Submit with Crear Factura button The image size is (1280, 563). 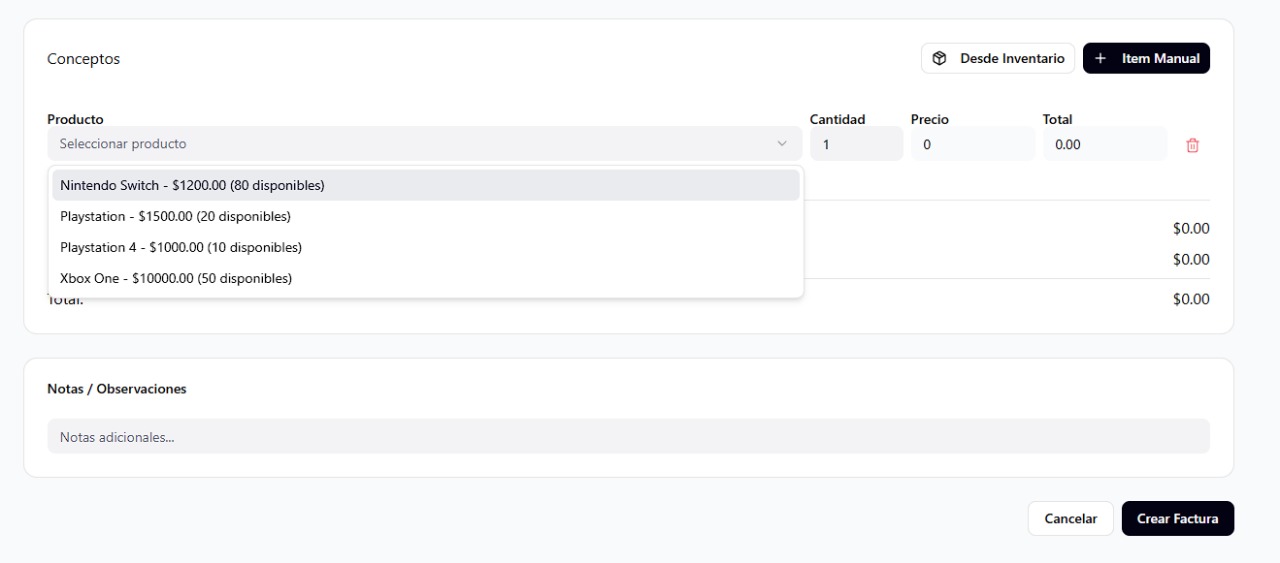coord(1177,519)
